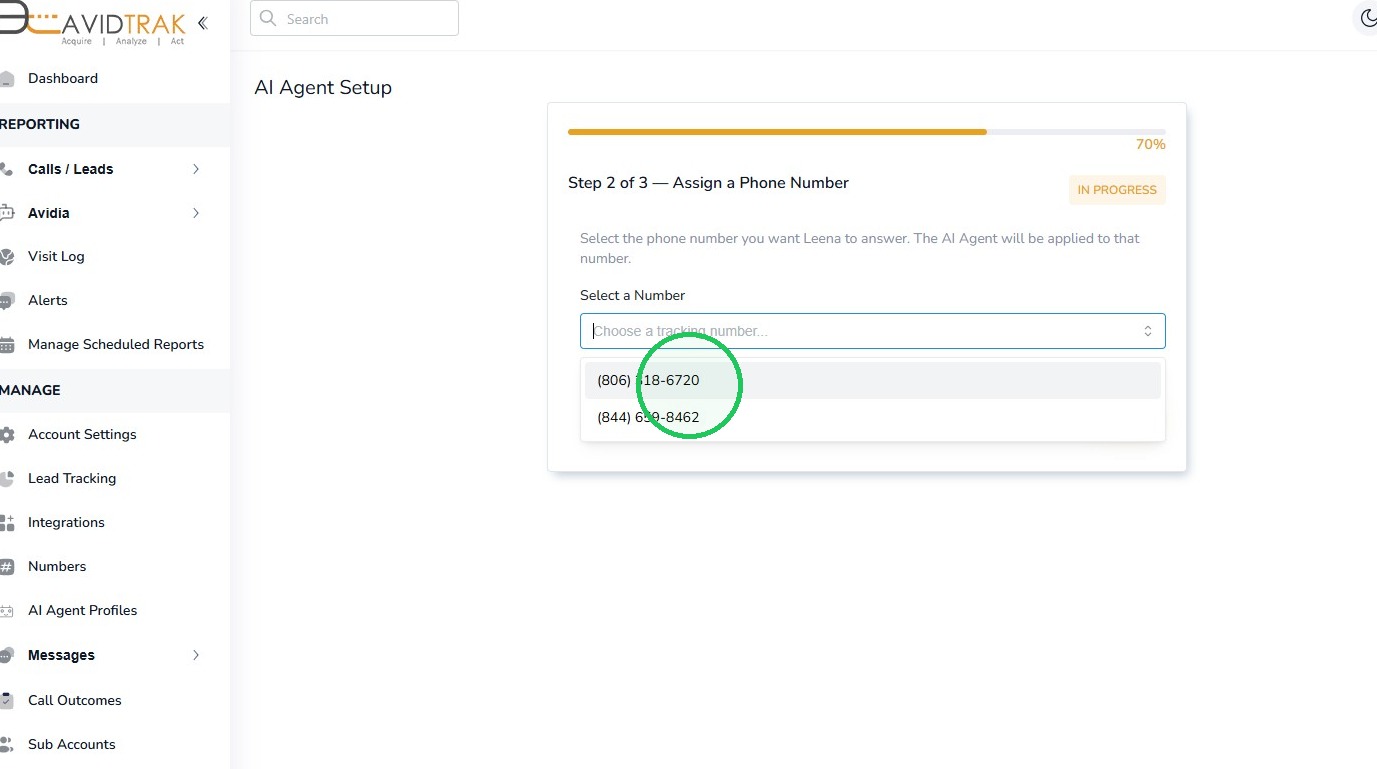1377x769 pixels.
Task: Click the Manage Scheduled Reports calendar icon
Action: click(6, 345)
